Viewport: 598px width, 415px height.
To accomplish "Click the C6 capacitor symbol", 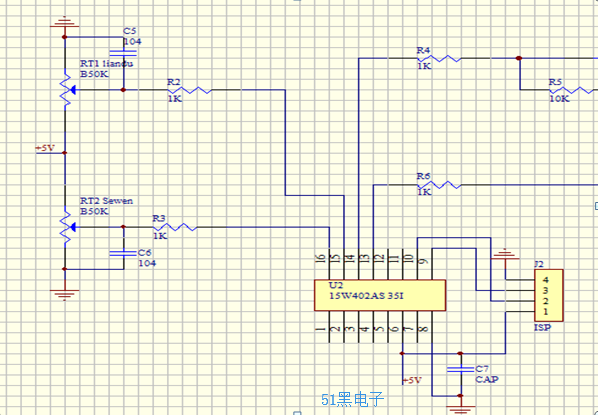I will pos(123,253).
